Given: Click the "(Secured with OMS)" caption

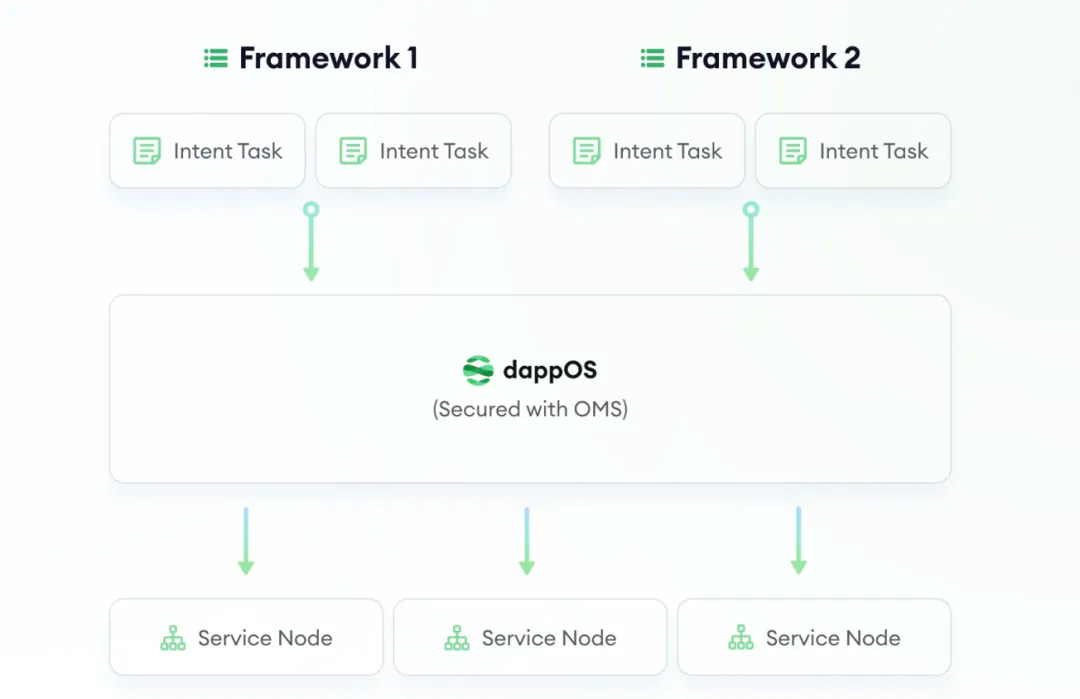Looking at the screenshot, I should [530, 409].
